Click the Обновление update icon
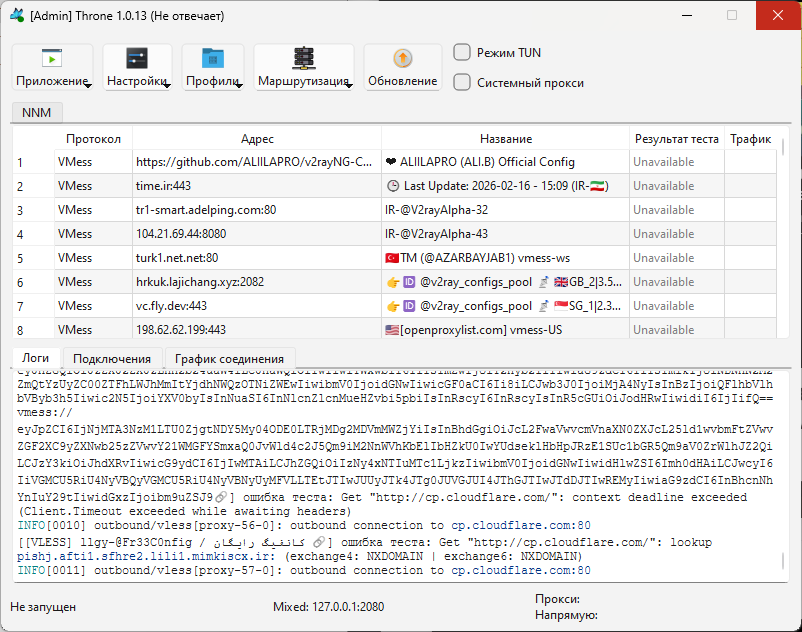 tap(402, 58)
